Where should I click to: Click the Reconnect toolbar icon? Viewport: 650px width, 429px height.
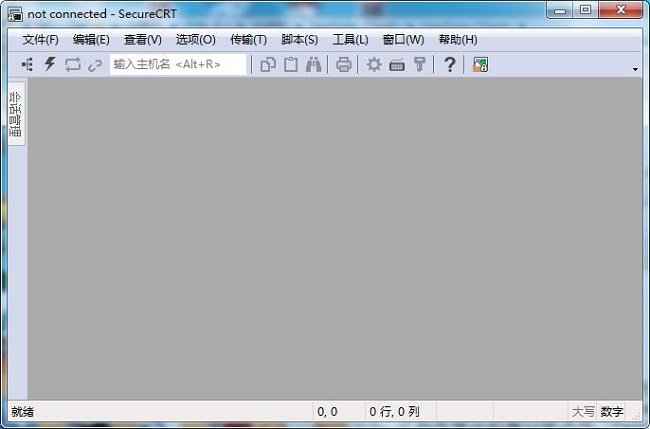[x=72, y=65]
